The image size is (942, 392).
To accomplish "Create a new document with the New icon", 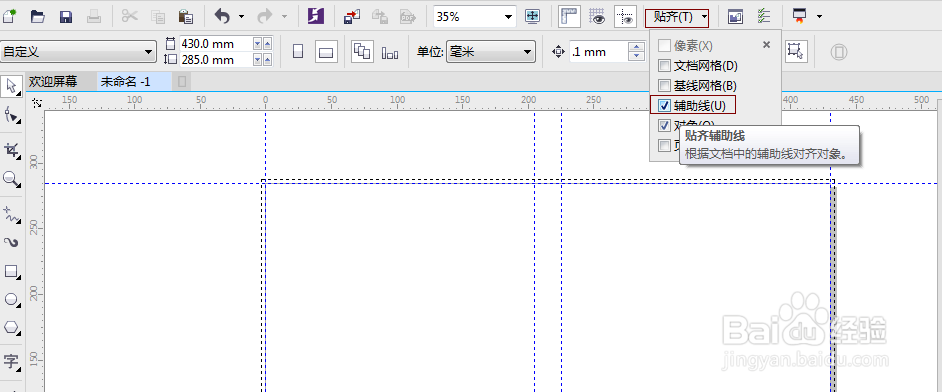I will pyautogui.click(x=10, y=16).
